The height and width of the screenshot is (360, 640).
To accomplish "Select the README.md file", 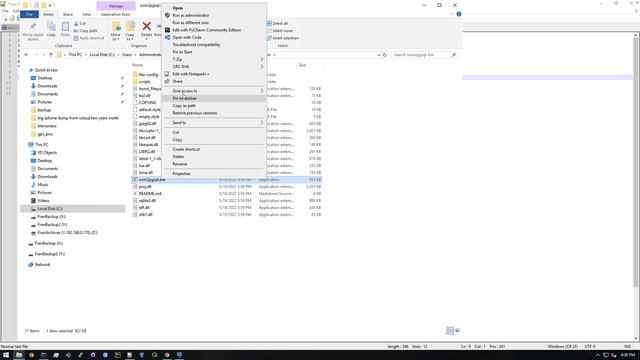I will click(150, 193).
